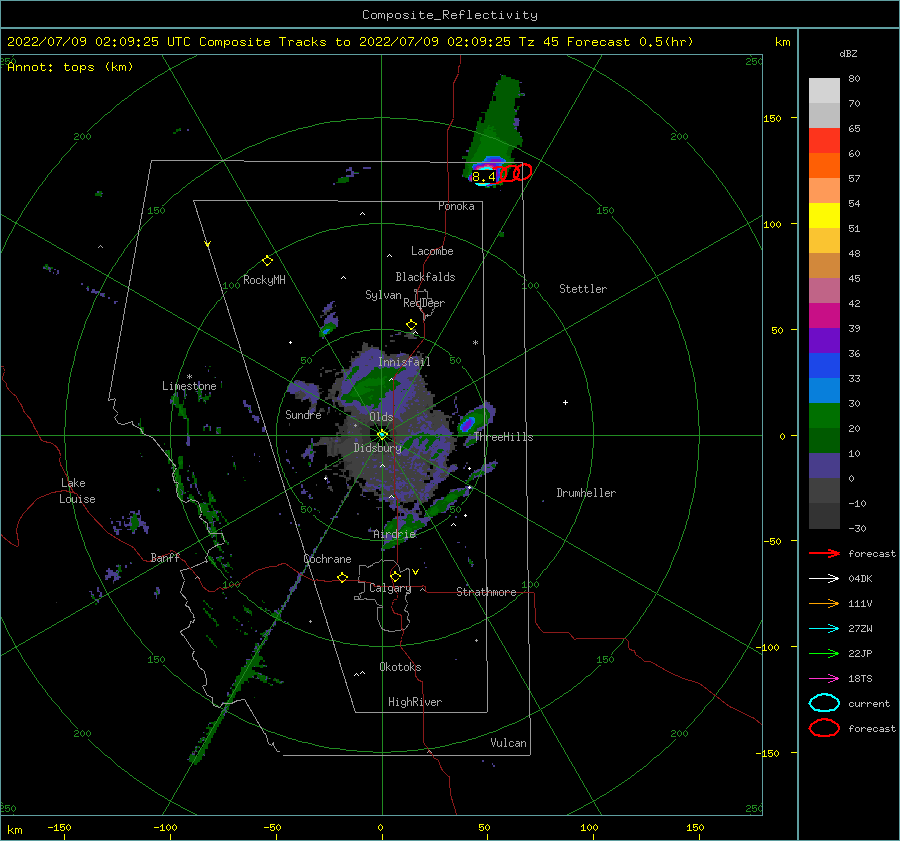900x841 pixels.
Task: Select the indigo 0-10 dBZ swatch
Action: click(824, 466)
